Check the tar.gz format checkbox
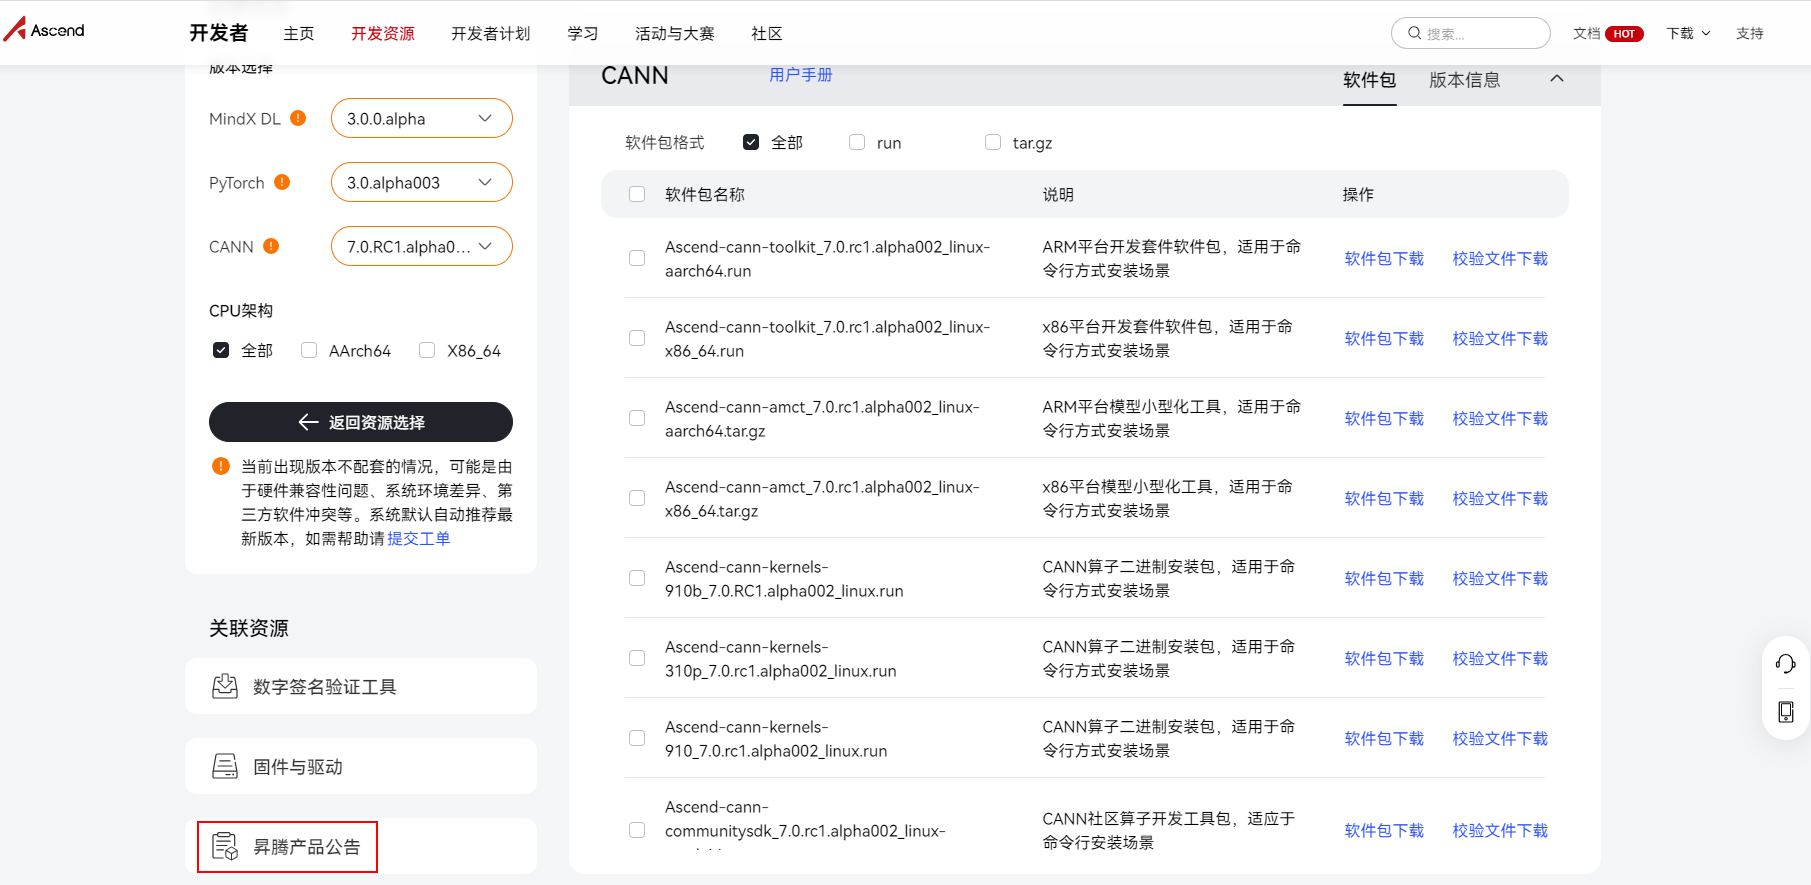This screenshot has width=1811, height=885. click(x=993, y=142)
